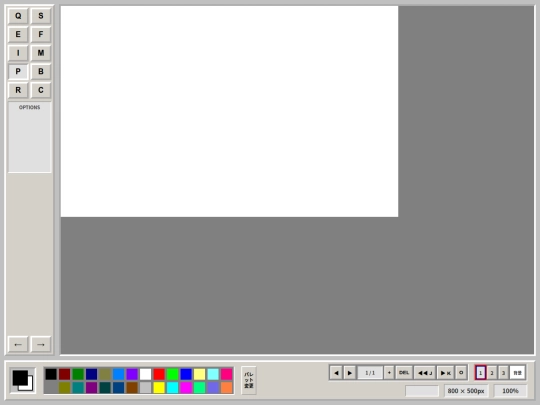Toggle the loop playback button
Image resolution: width=540 pixels, height=405 pixels.
(x=461, y=373)
